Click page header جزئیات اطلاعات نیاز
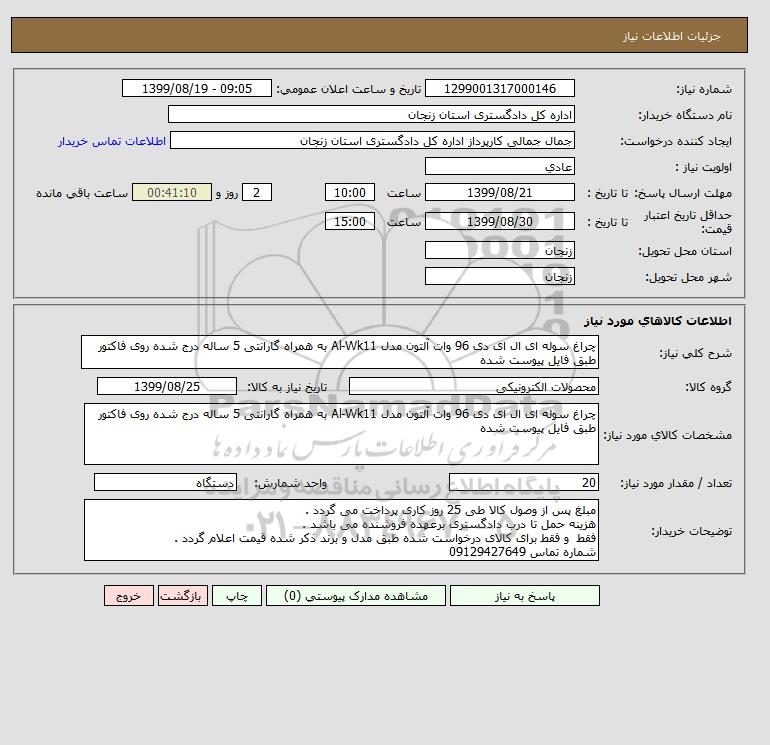770x745 pixels. [x=671, y=36]
